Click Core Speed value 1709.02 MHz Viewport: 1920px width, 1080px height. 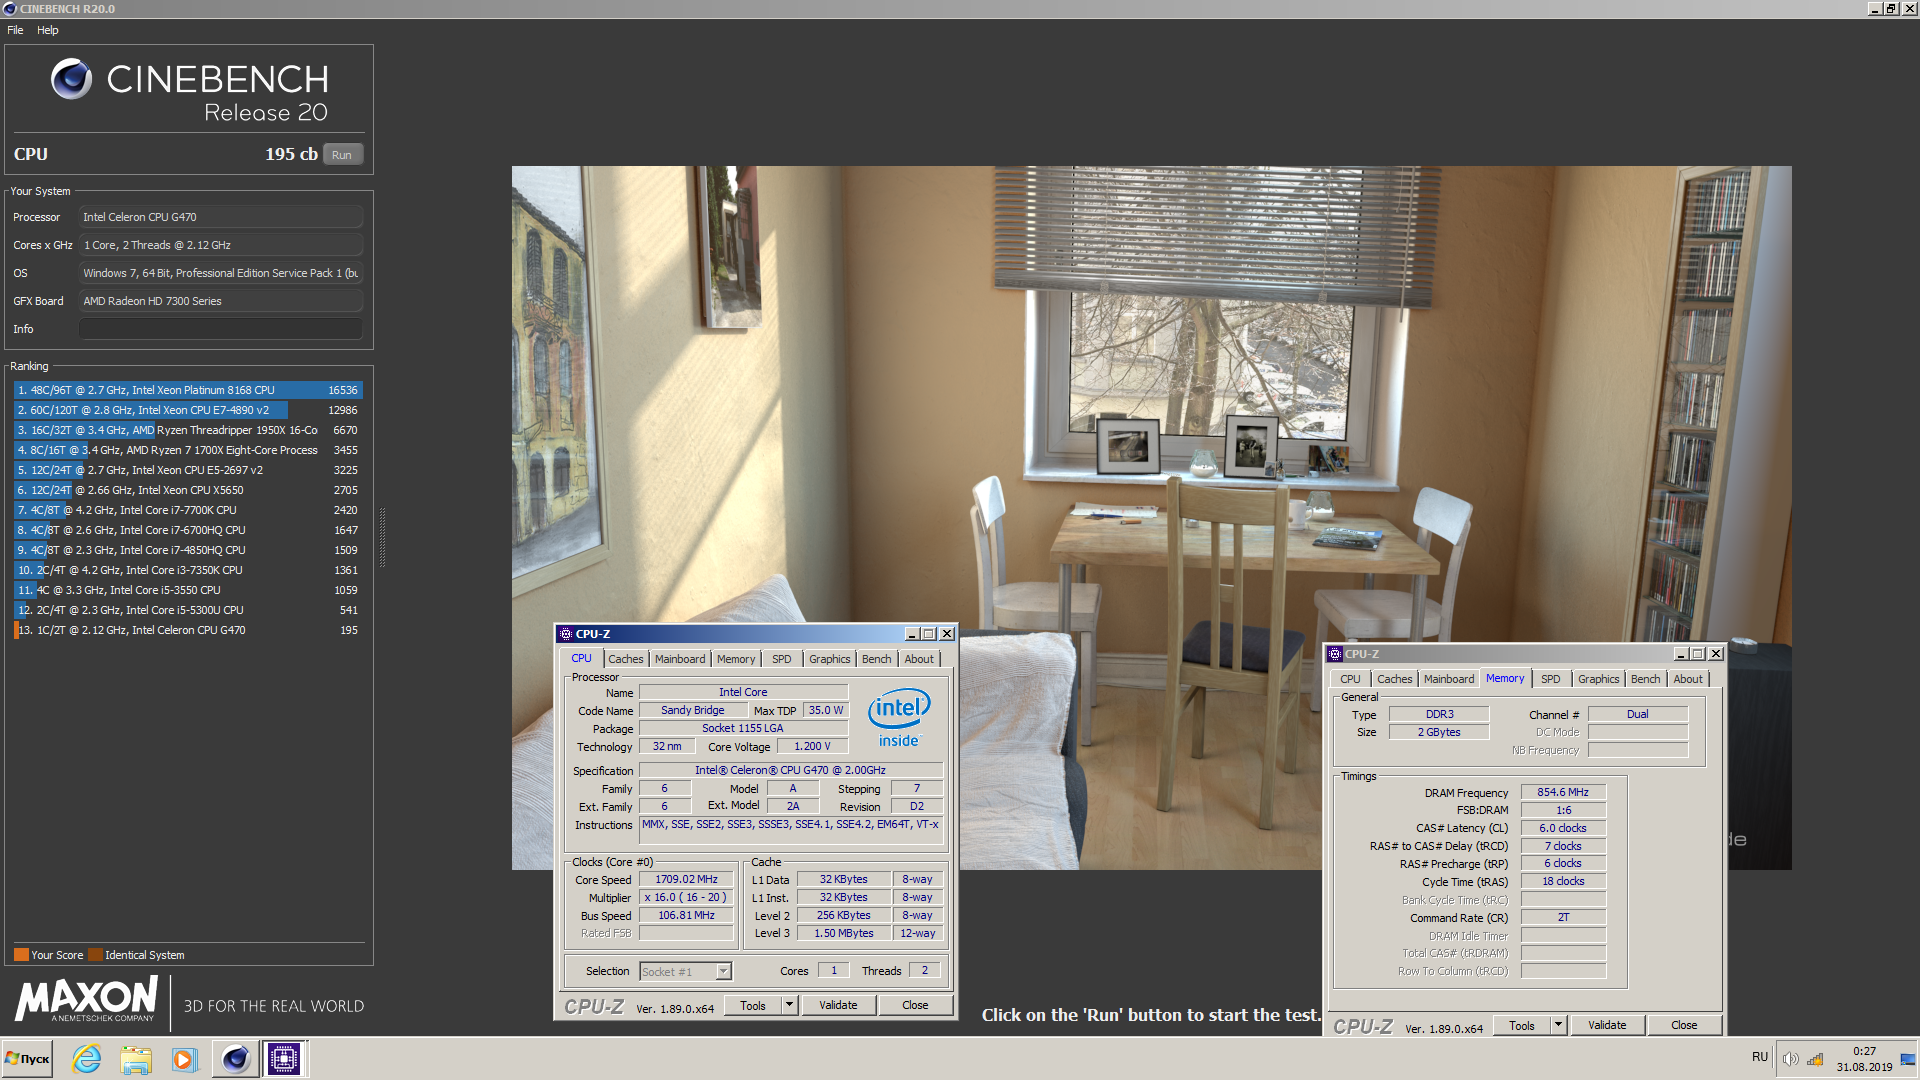click(x=686, y=880)
